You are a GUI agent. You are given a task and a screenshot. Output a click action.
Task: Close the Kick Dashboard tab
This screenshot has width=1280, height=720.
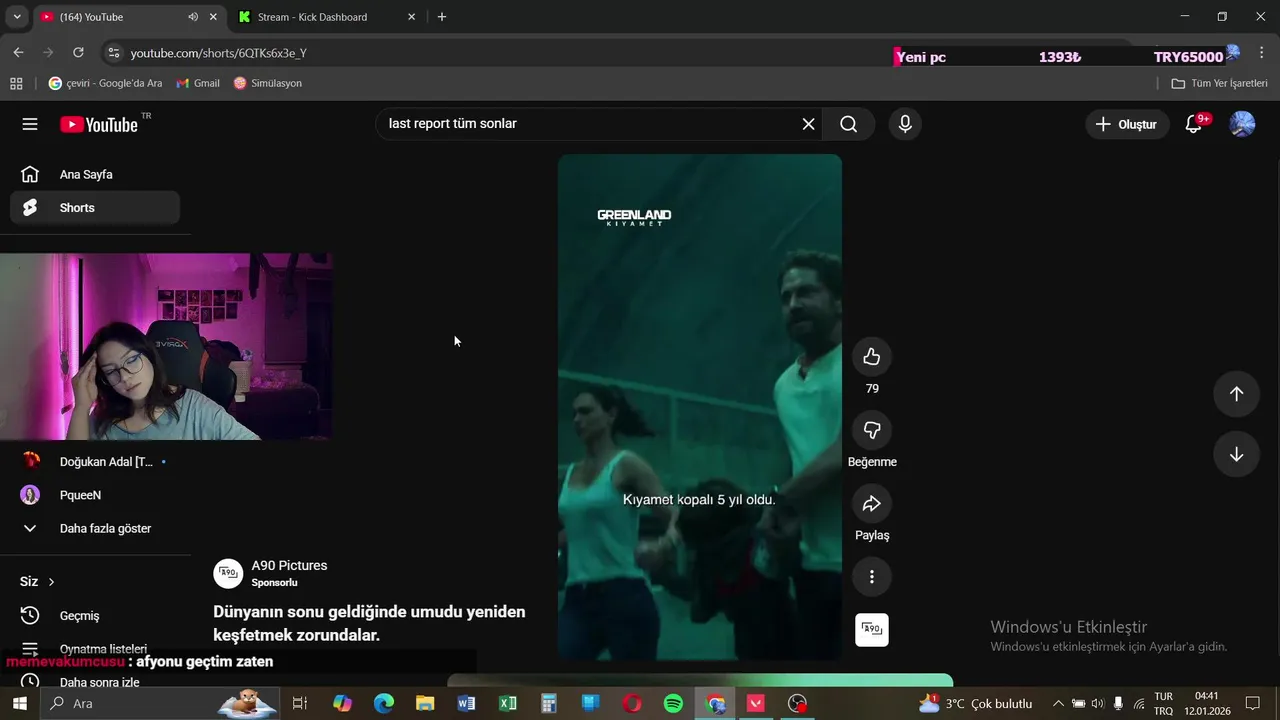pos(411,17)
